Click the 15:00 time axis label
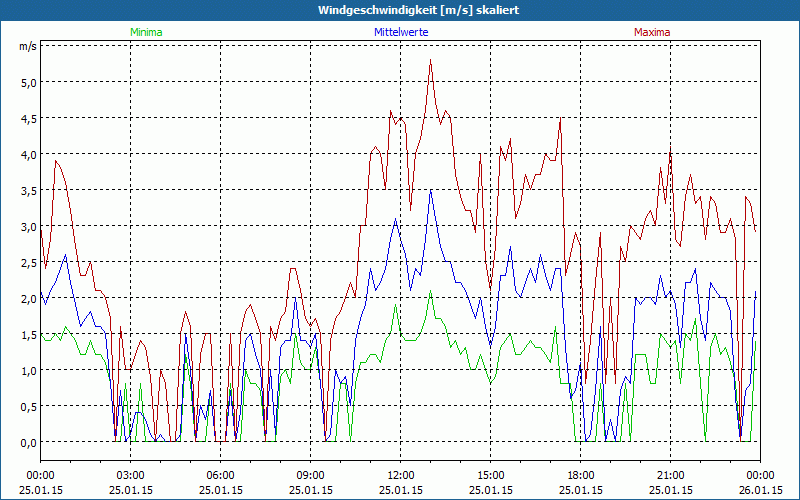The image size is (800, 500). [x=490, y=476]
